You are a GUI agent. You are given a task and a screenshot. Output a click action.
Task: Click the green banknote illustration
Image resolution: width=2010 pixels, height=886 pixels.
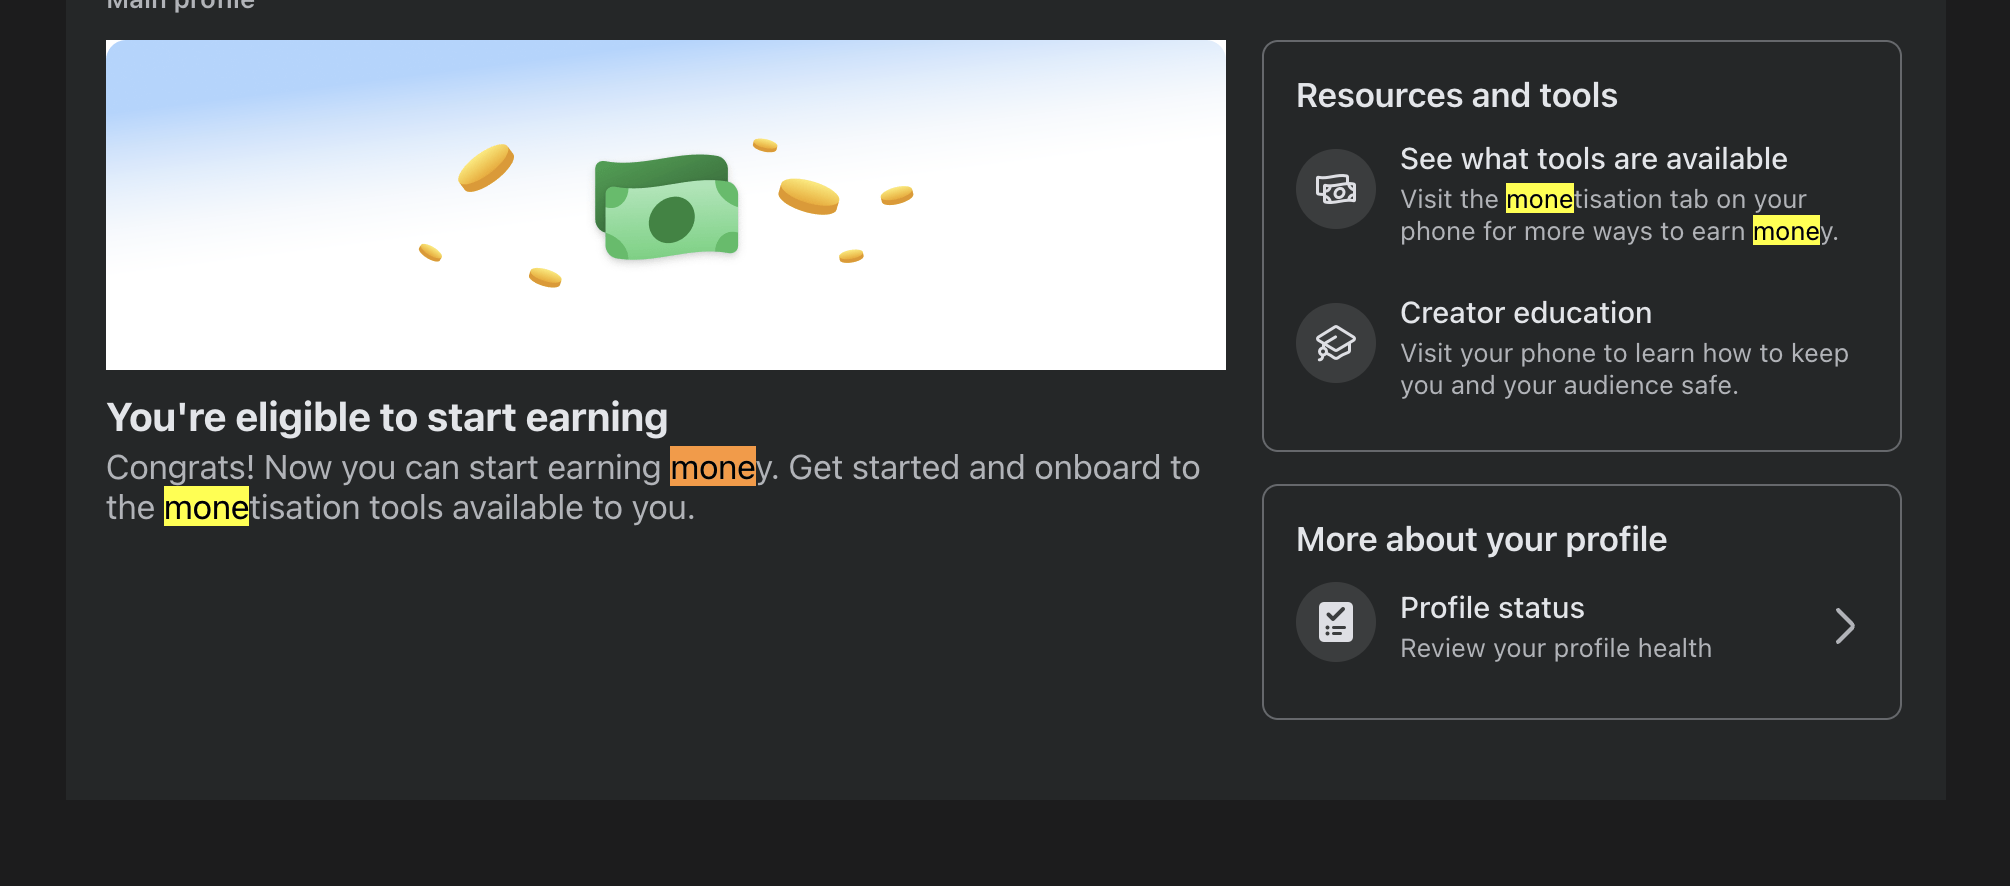coord(667,207)
